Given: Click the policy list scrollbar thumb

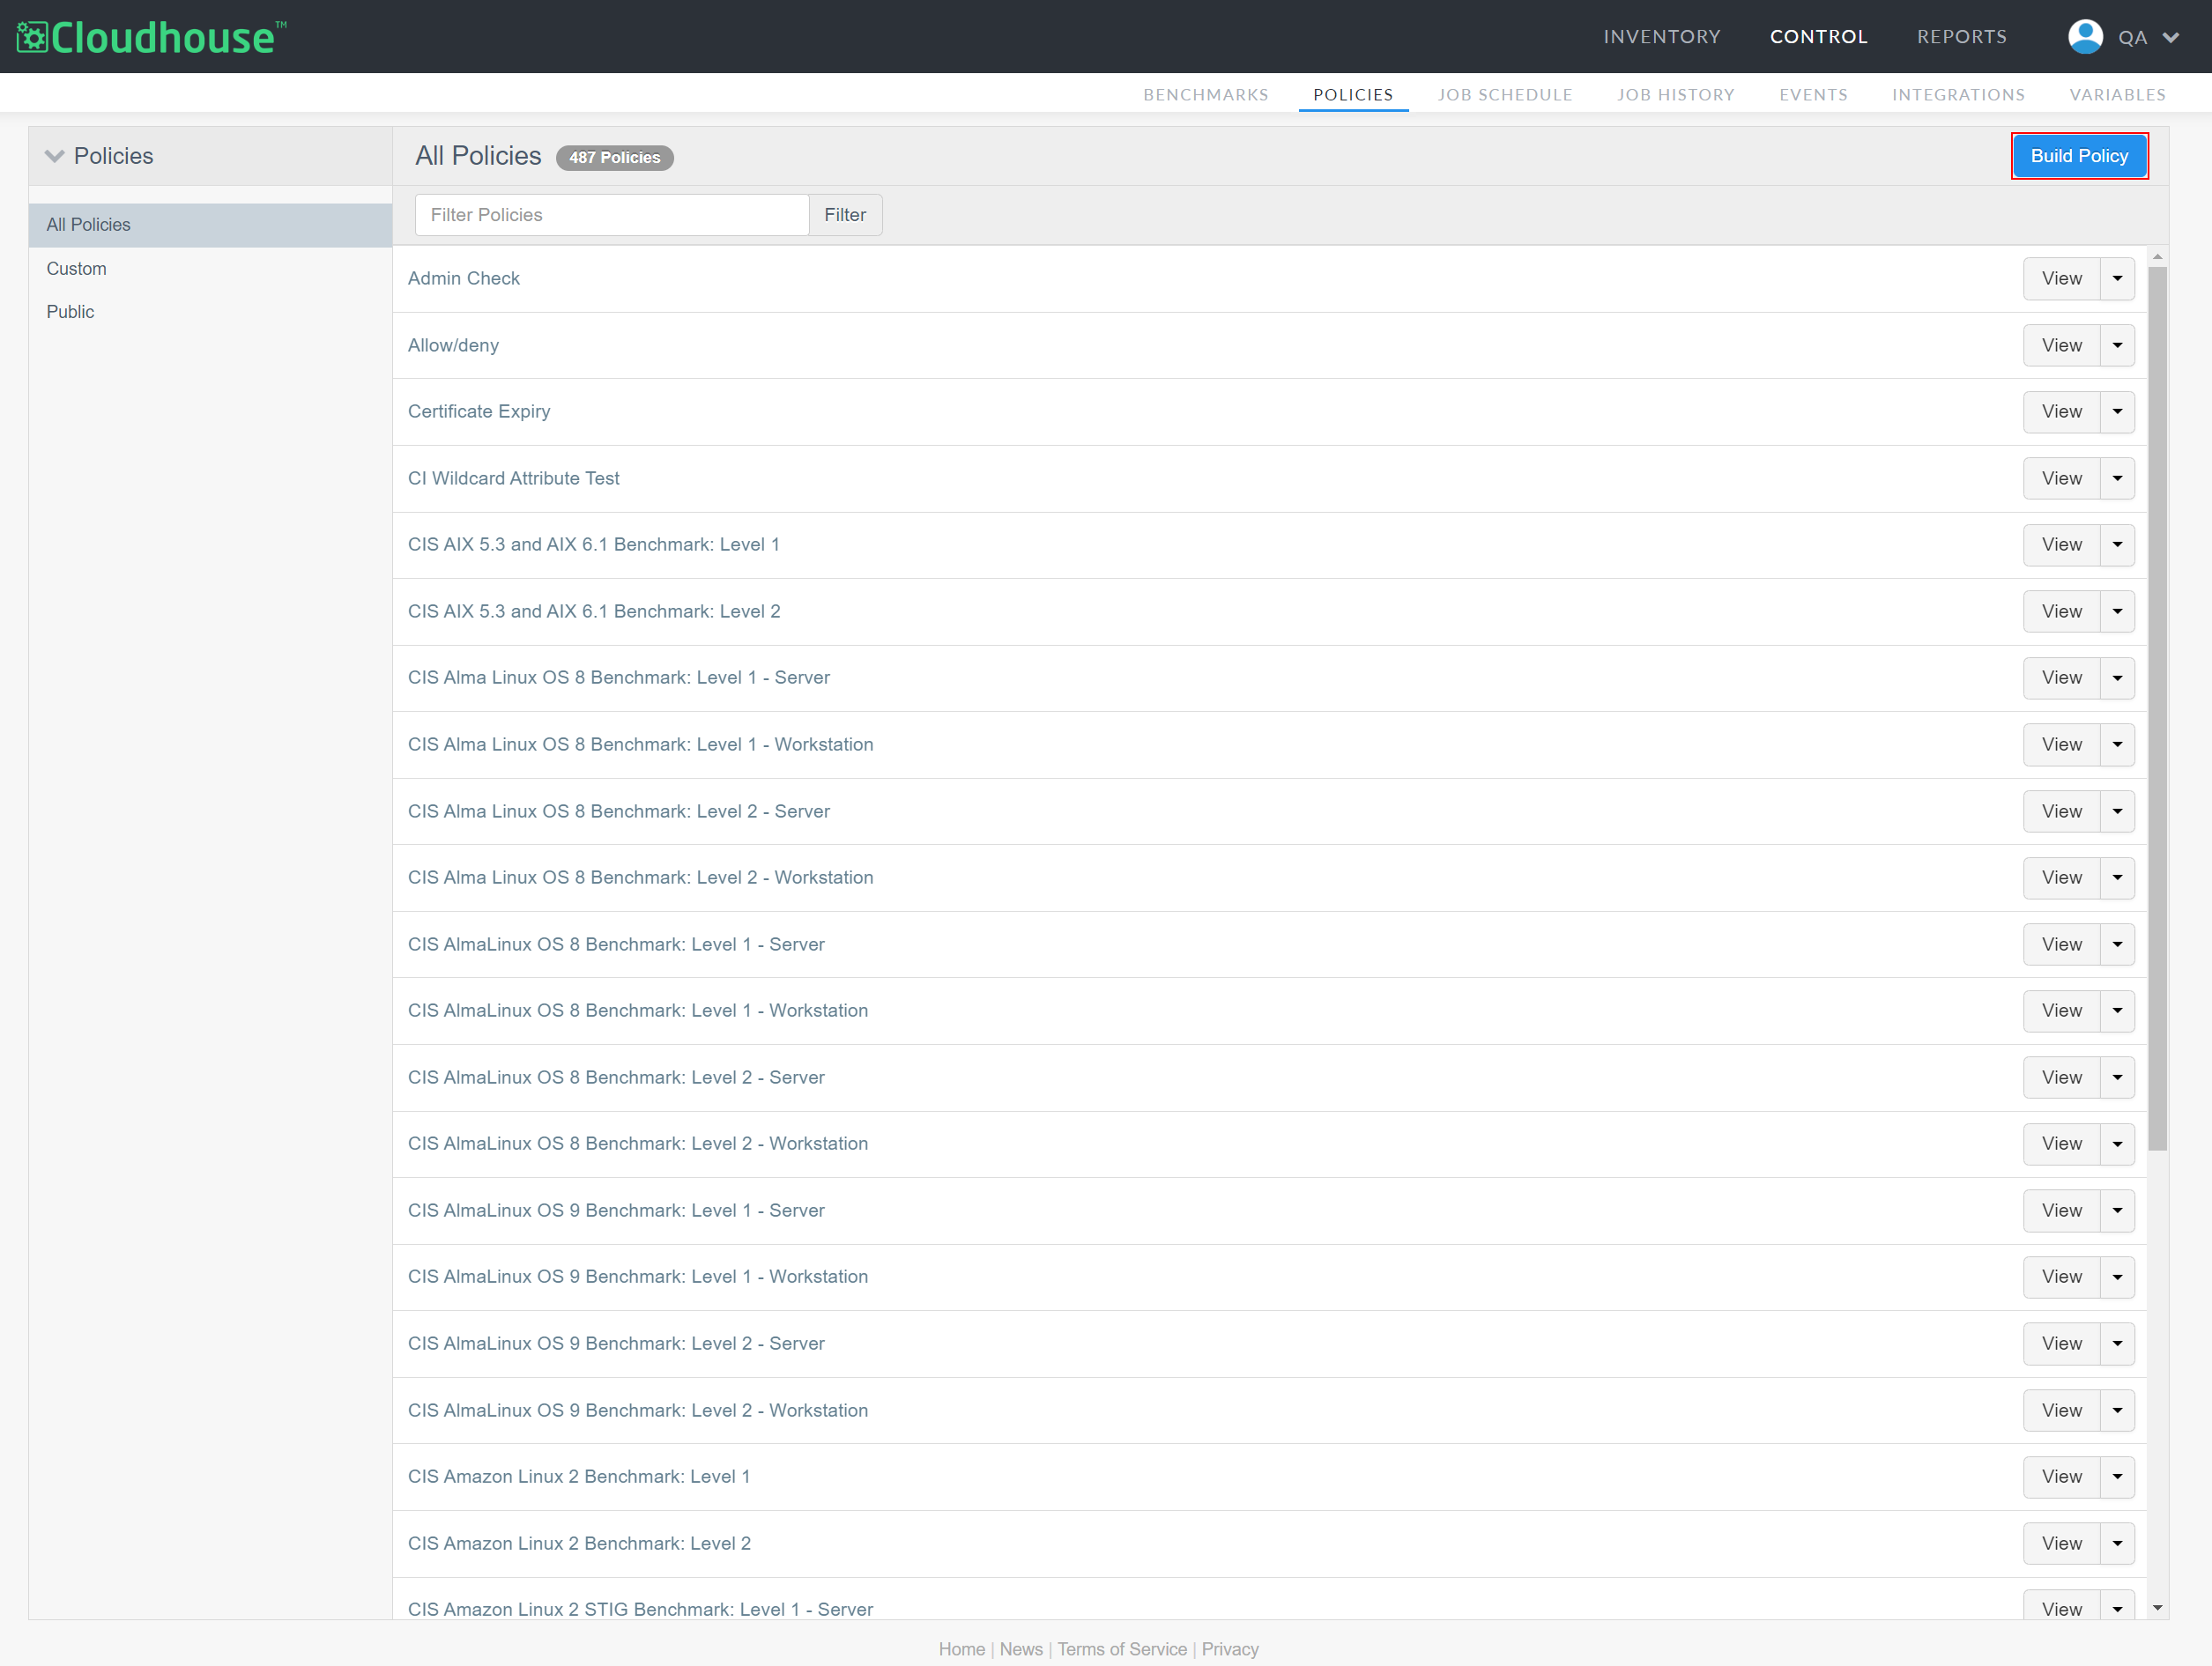Looking at the screenshot, I should click(x=2157, y=708).
